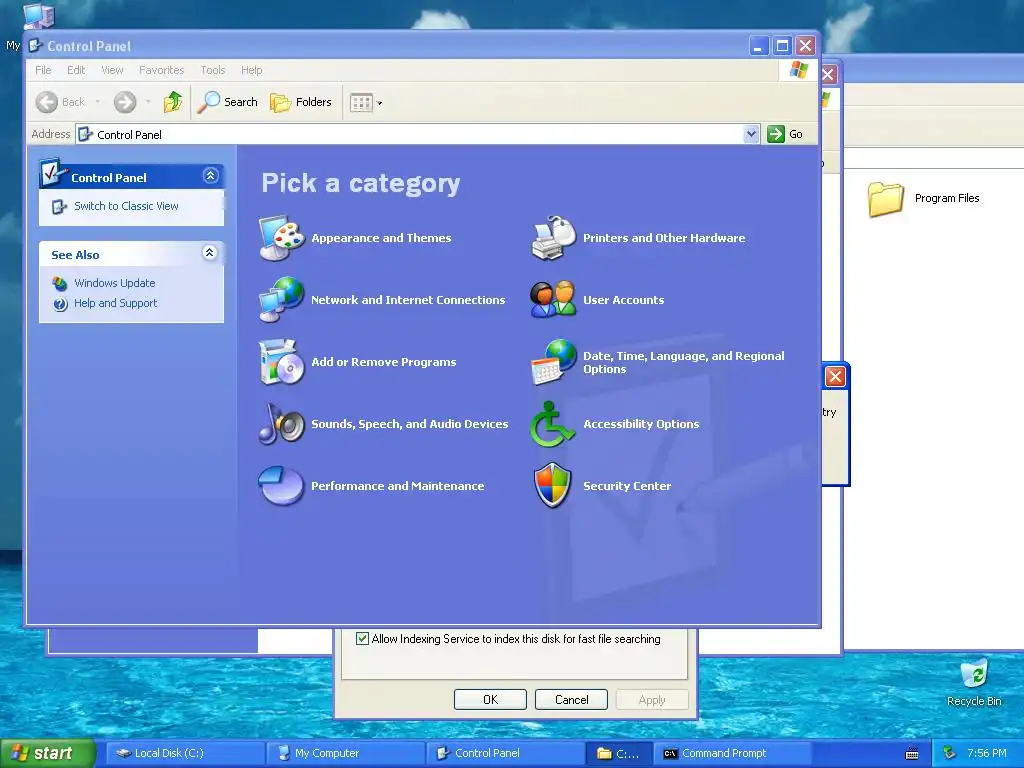Click the Views toolbar icon
The height and width of the screenshot is (768, 1024).
tap(361, 102)
